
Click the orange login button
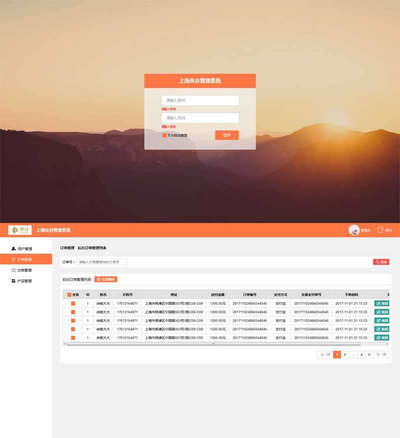[227, 135]
